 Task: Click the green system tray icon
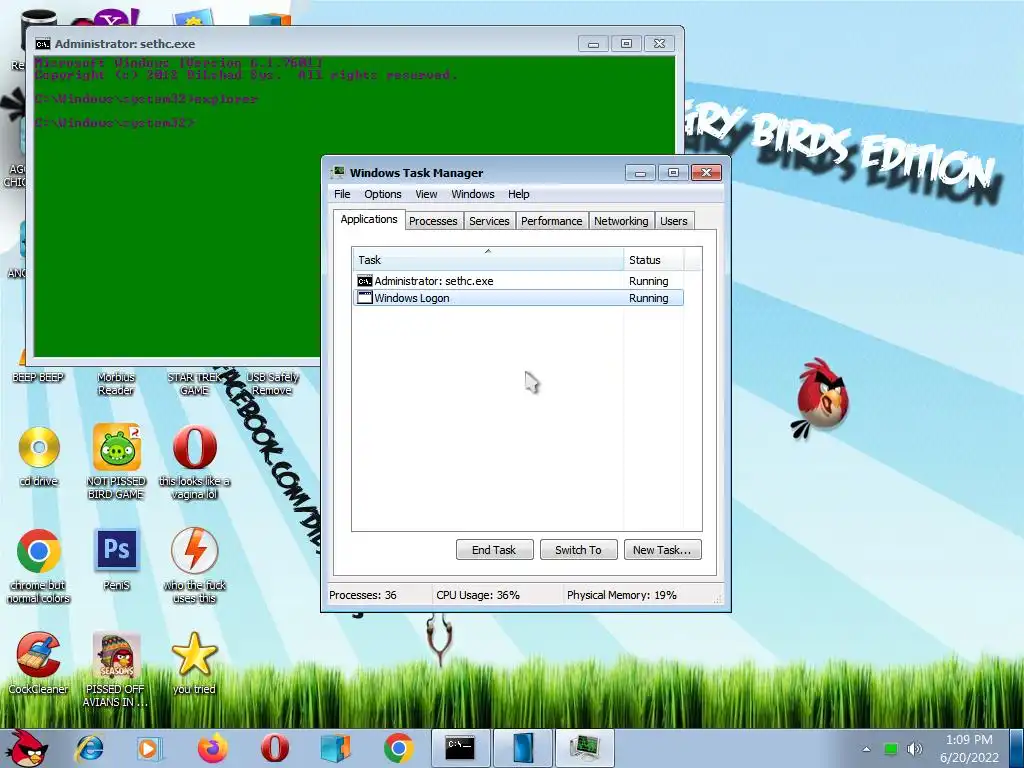tap(890, 749)
